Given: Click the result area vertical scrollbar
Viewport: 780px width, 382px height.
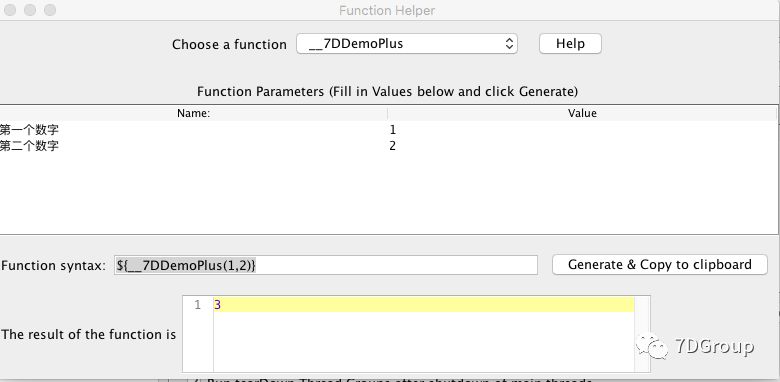Looking at the screenshot, I should pos(642,334).
